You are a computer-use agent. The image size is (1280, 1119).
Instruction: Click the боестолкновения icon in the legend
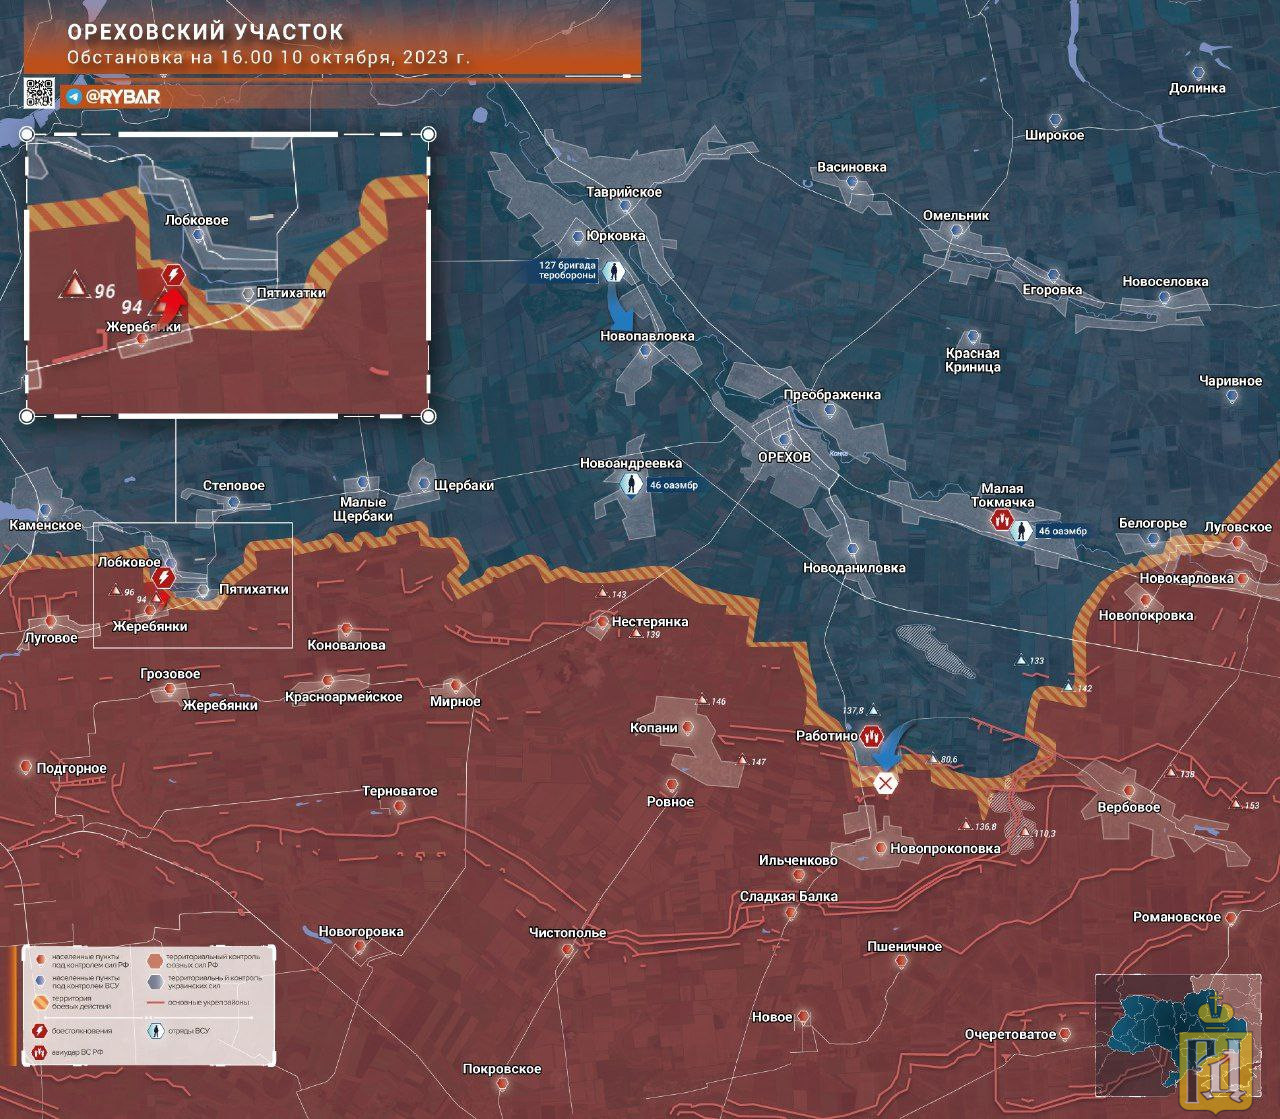39,1031
